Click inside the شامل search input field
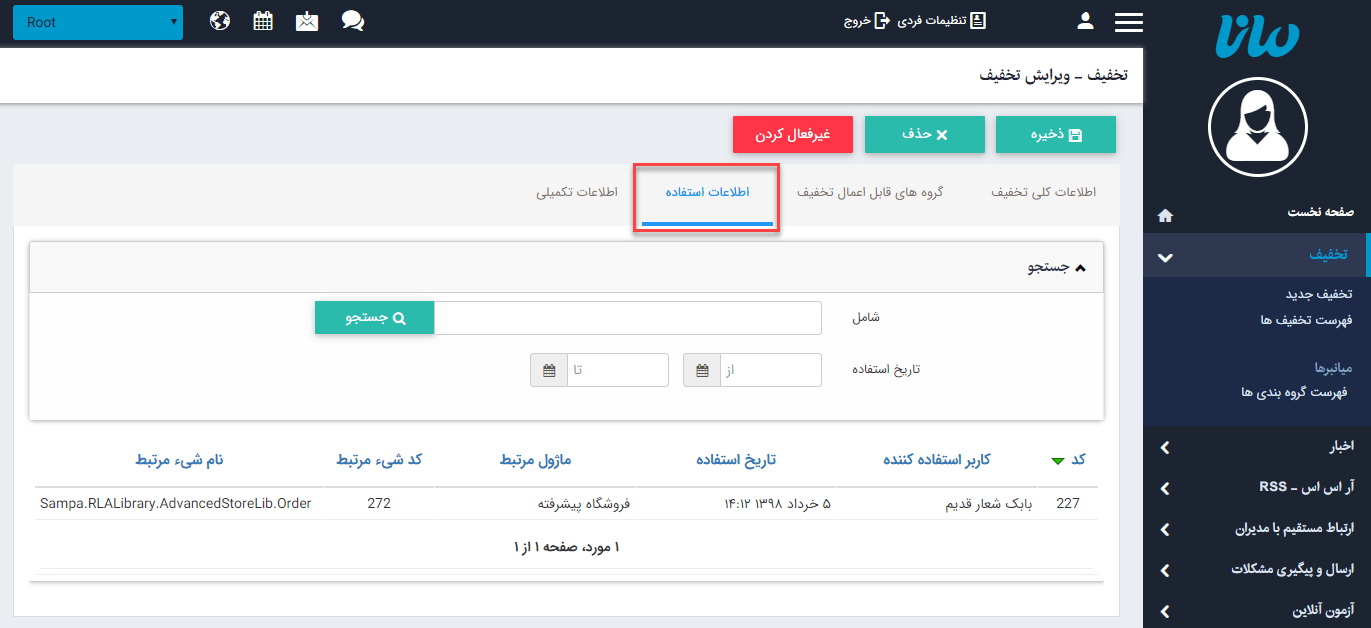 click(628, 317)
